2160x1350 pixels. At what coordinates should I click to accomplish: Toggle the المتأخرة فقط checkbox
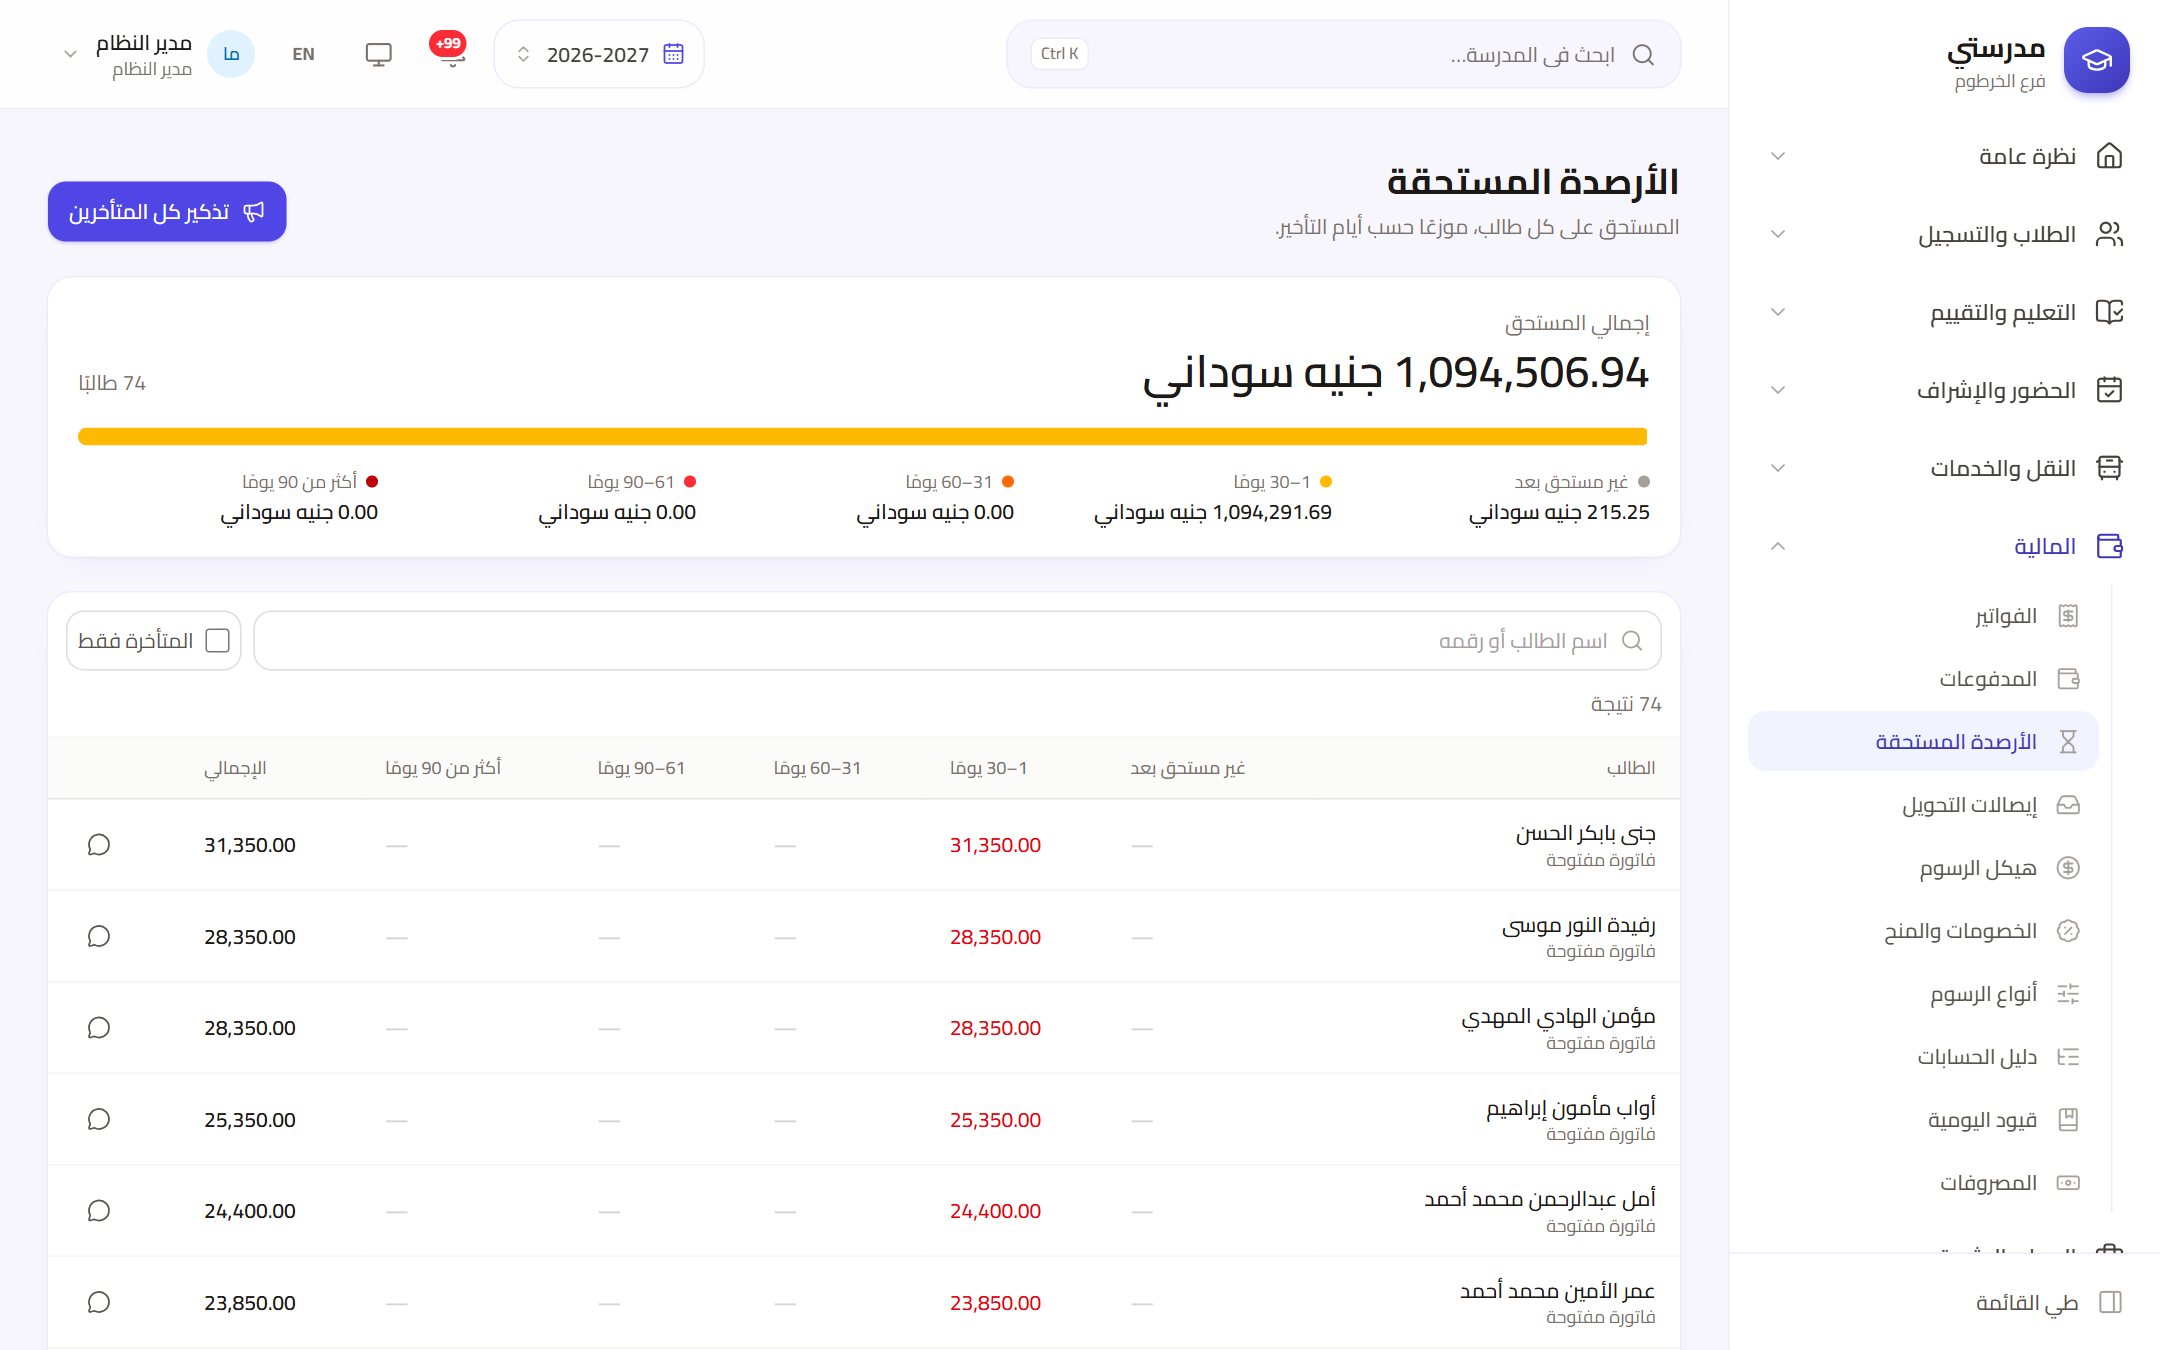point(217,640)
